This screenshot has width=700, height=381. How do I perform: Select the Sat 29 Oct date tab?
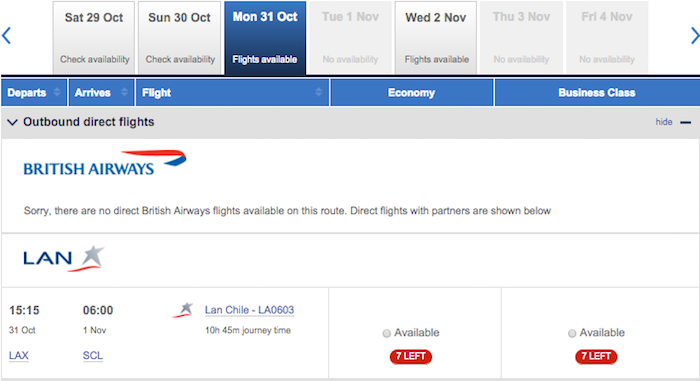(x=94, y=38)
